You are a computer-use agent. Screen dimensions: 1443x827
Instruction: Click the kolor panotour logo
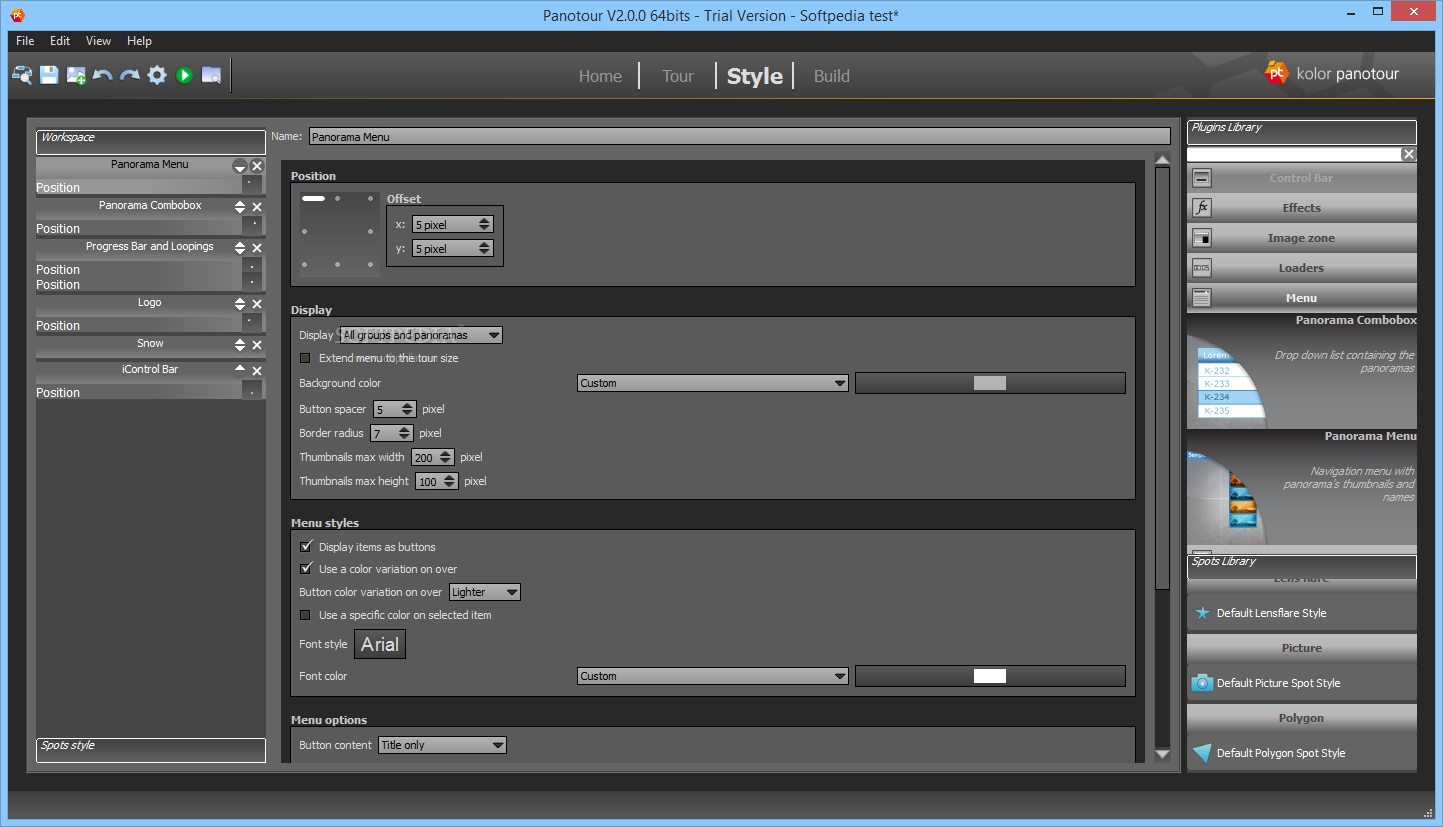(1333, 73)
